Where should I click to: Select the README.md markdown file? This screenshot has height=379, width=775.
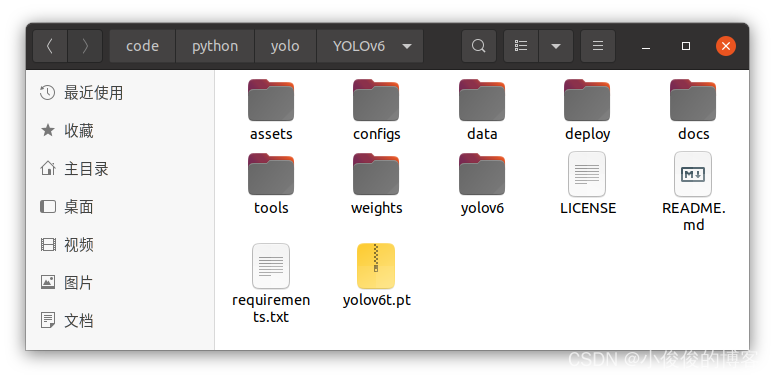pyautogui.click(x=693, y=191)
